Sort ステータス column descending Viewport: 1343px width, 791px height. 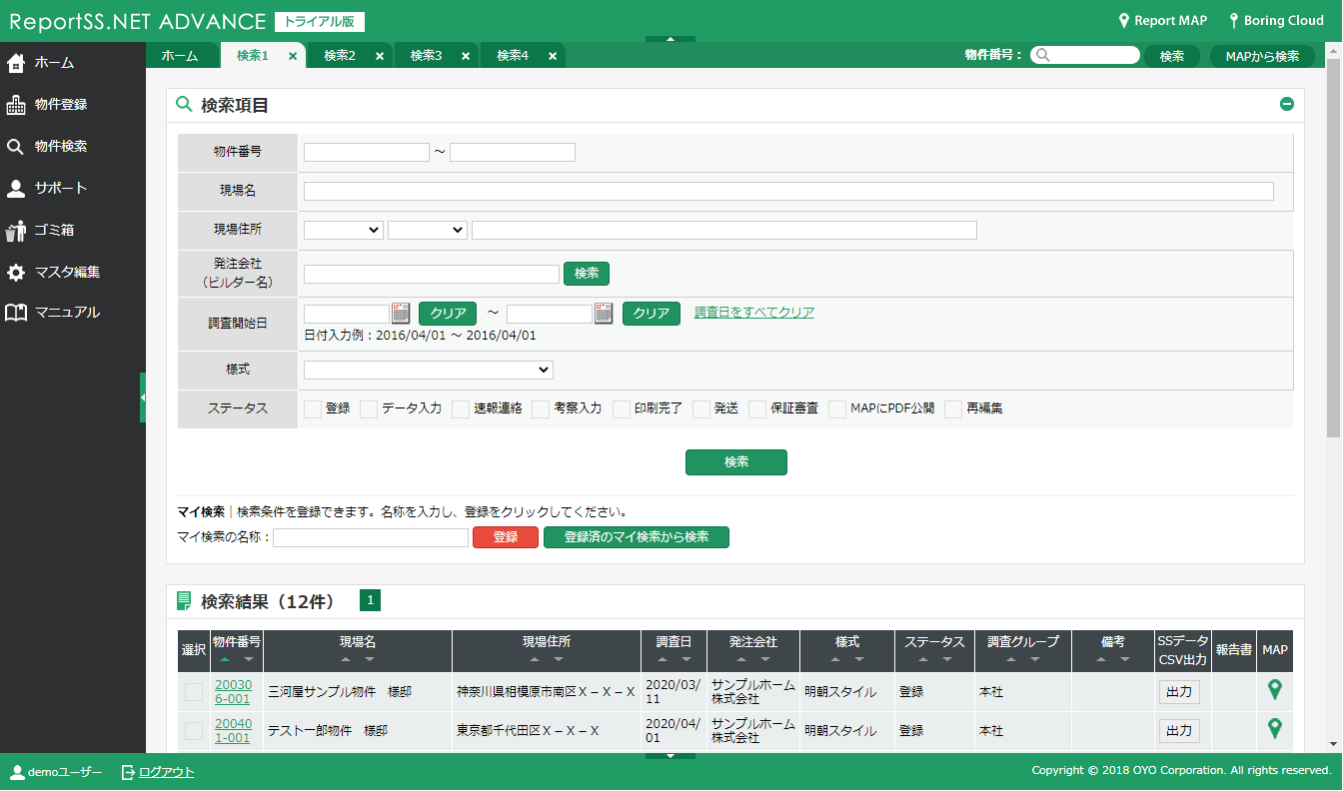(947, 660)
